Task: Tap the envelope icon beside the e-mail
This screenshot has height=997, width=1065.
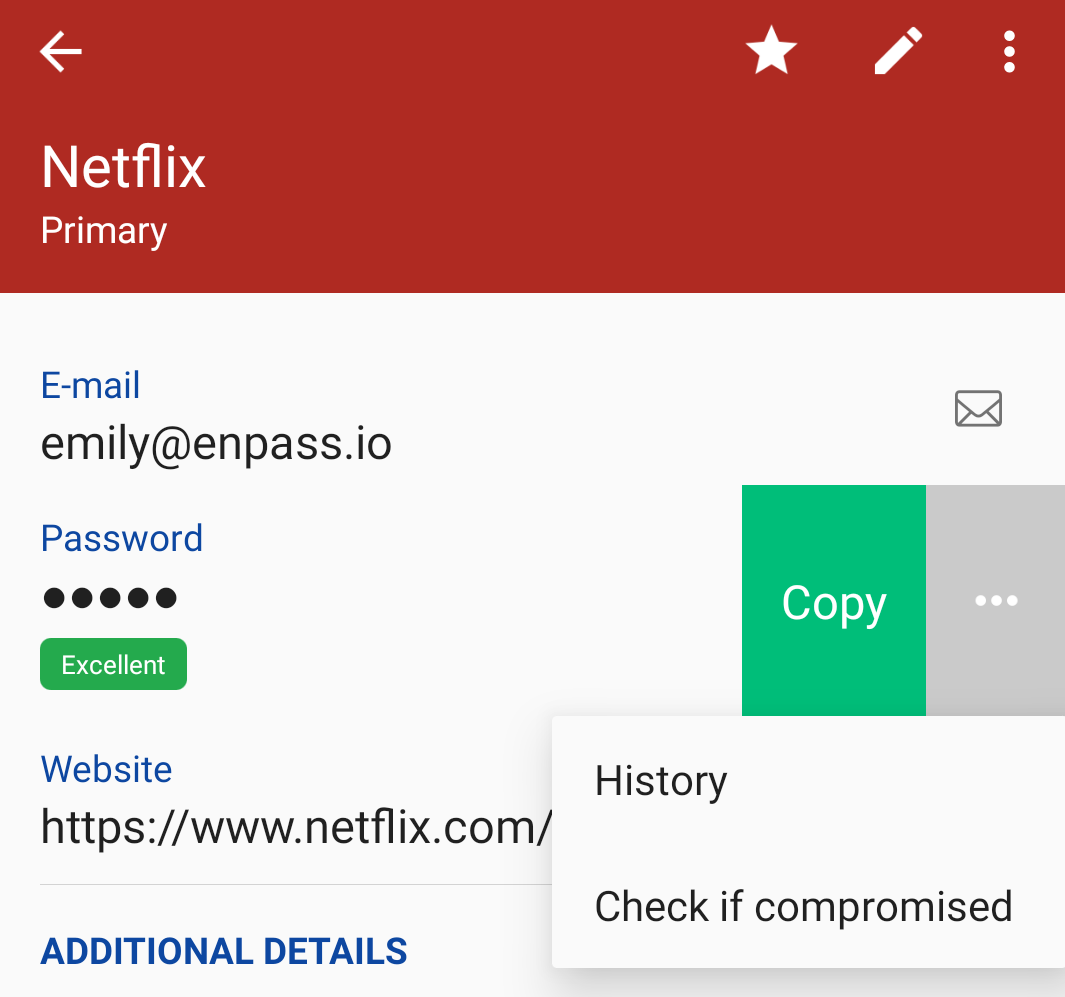Action: pos(978,408)
